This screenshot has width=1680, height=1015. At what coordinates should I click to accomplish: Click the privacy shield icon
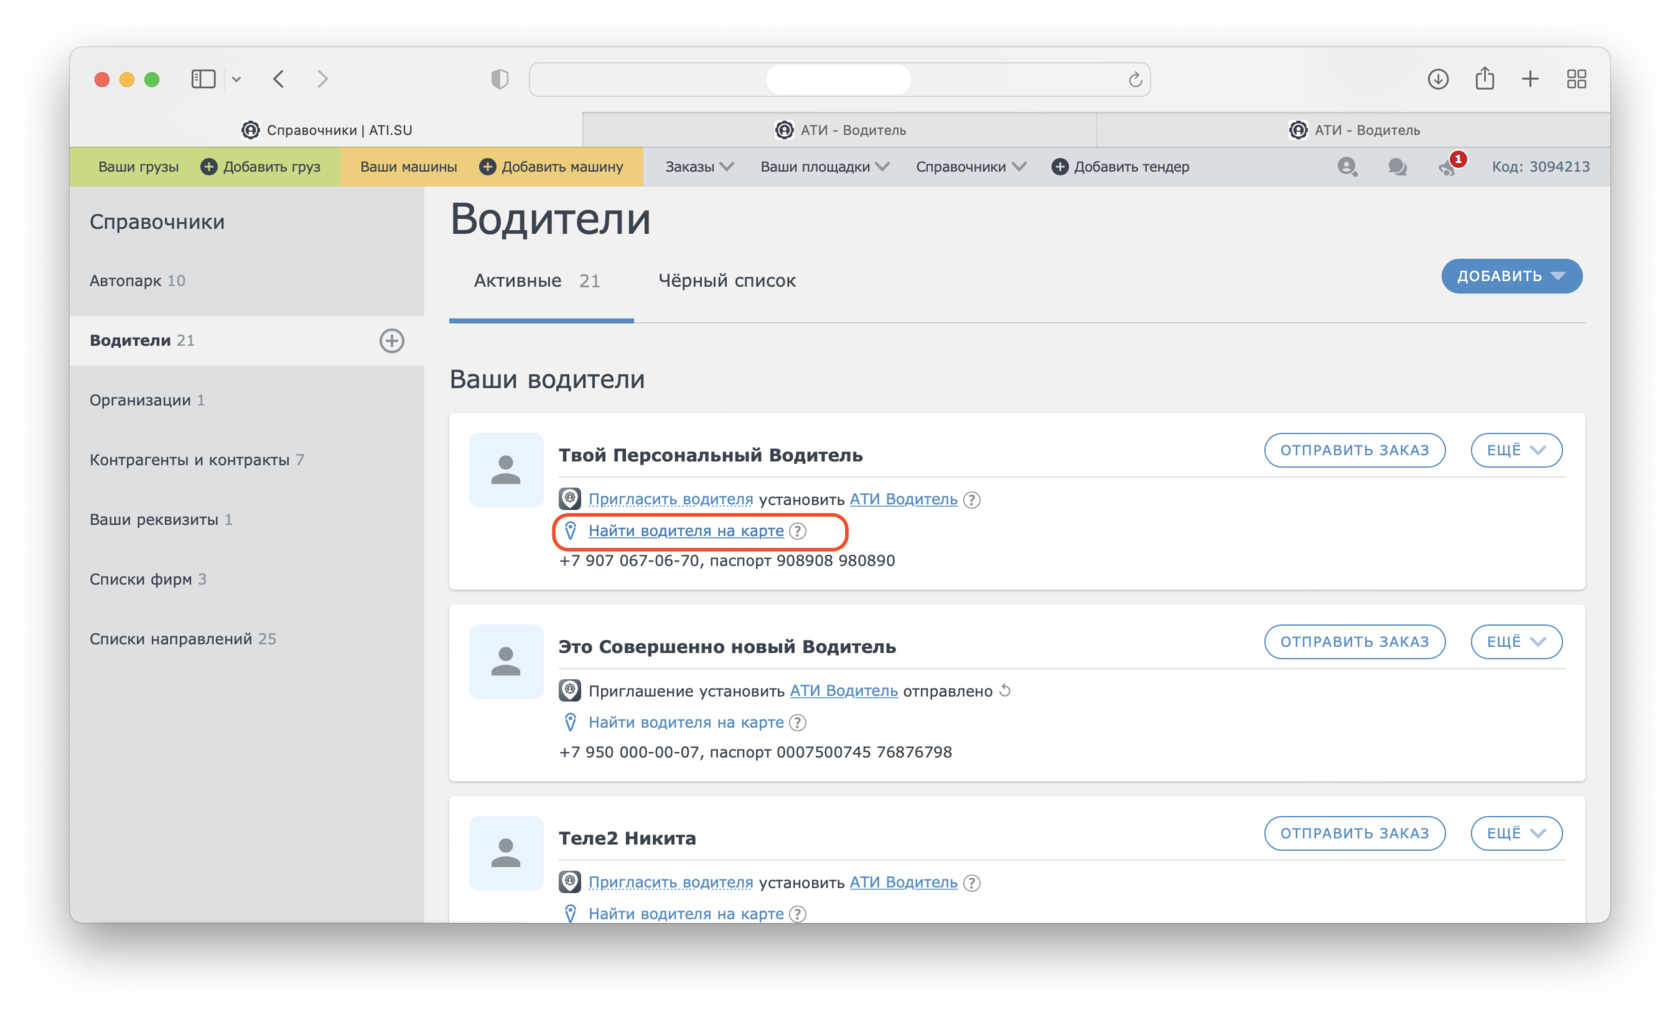(500, 79)
